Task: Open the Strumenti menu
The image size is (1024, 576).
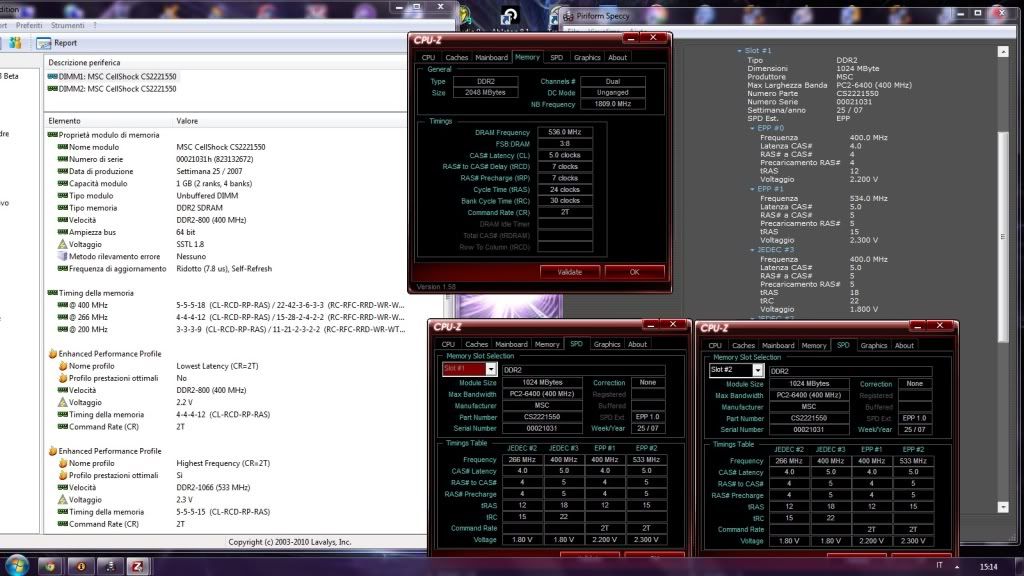Action: pos(67,24)
